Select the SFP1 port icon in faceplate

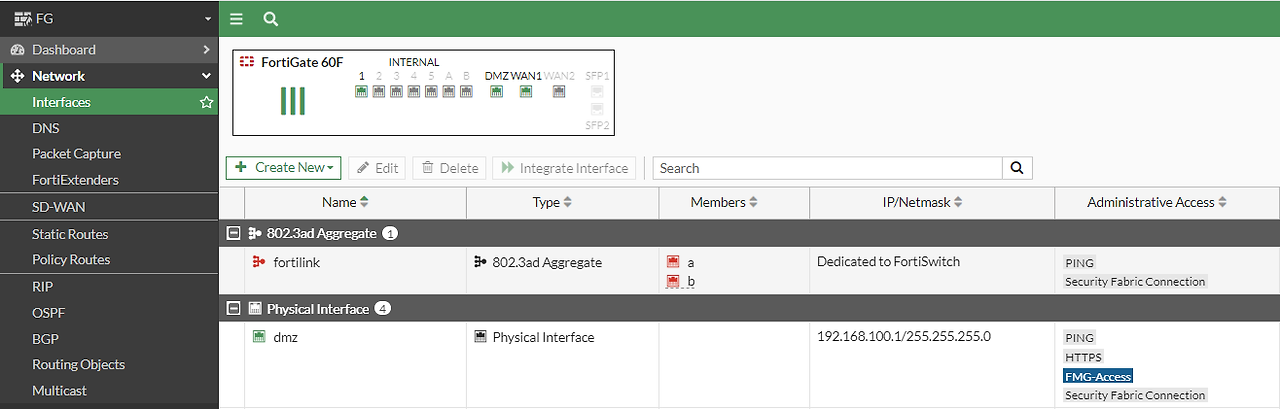click(x=597, y=90)
